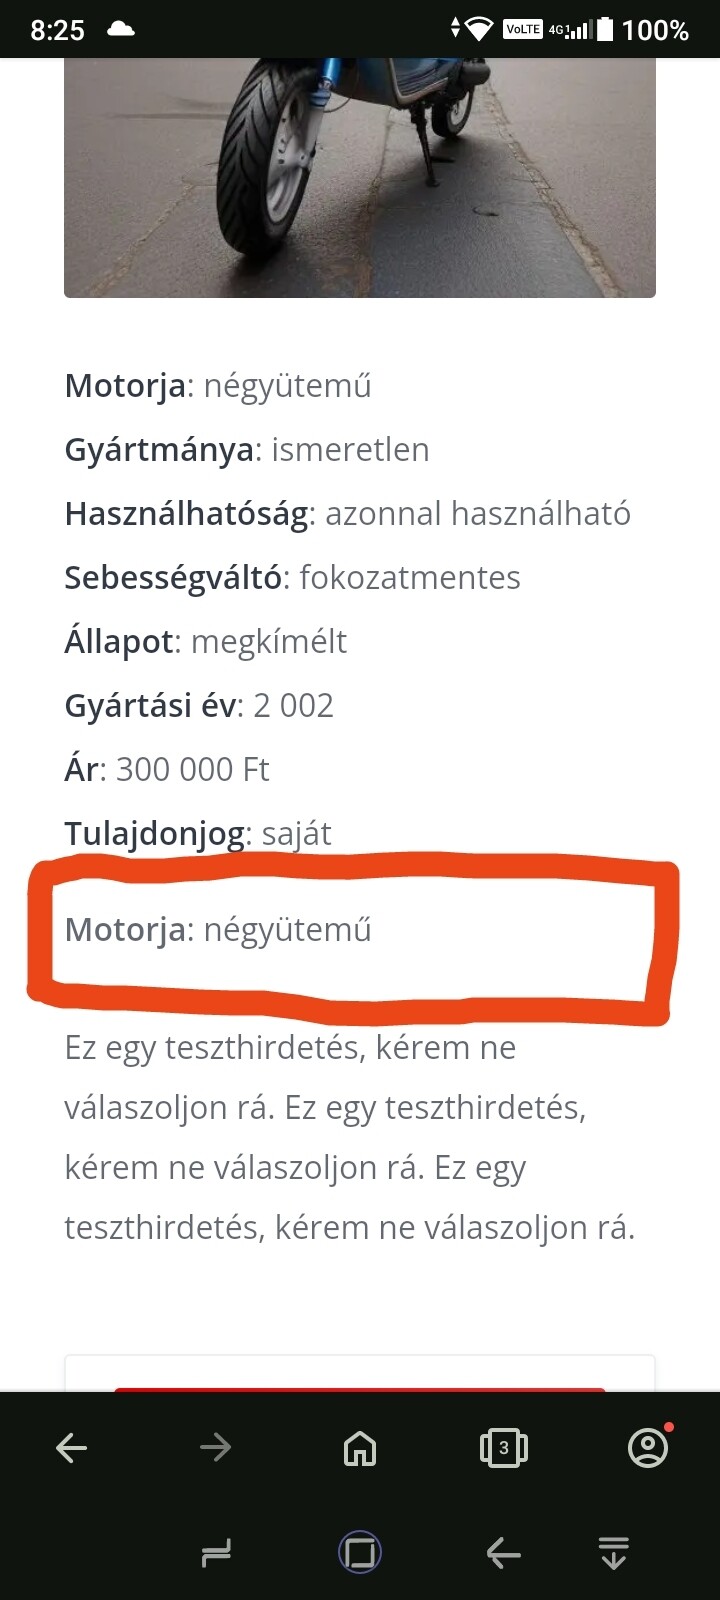Viewport: 720px width, 1600px height.
Task: Open the tab switcher showing 3 tabs
Action: [504, 1447]
